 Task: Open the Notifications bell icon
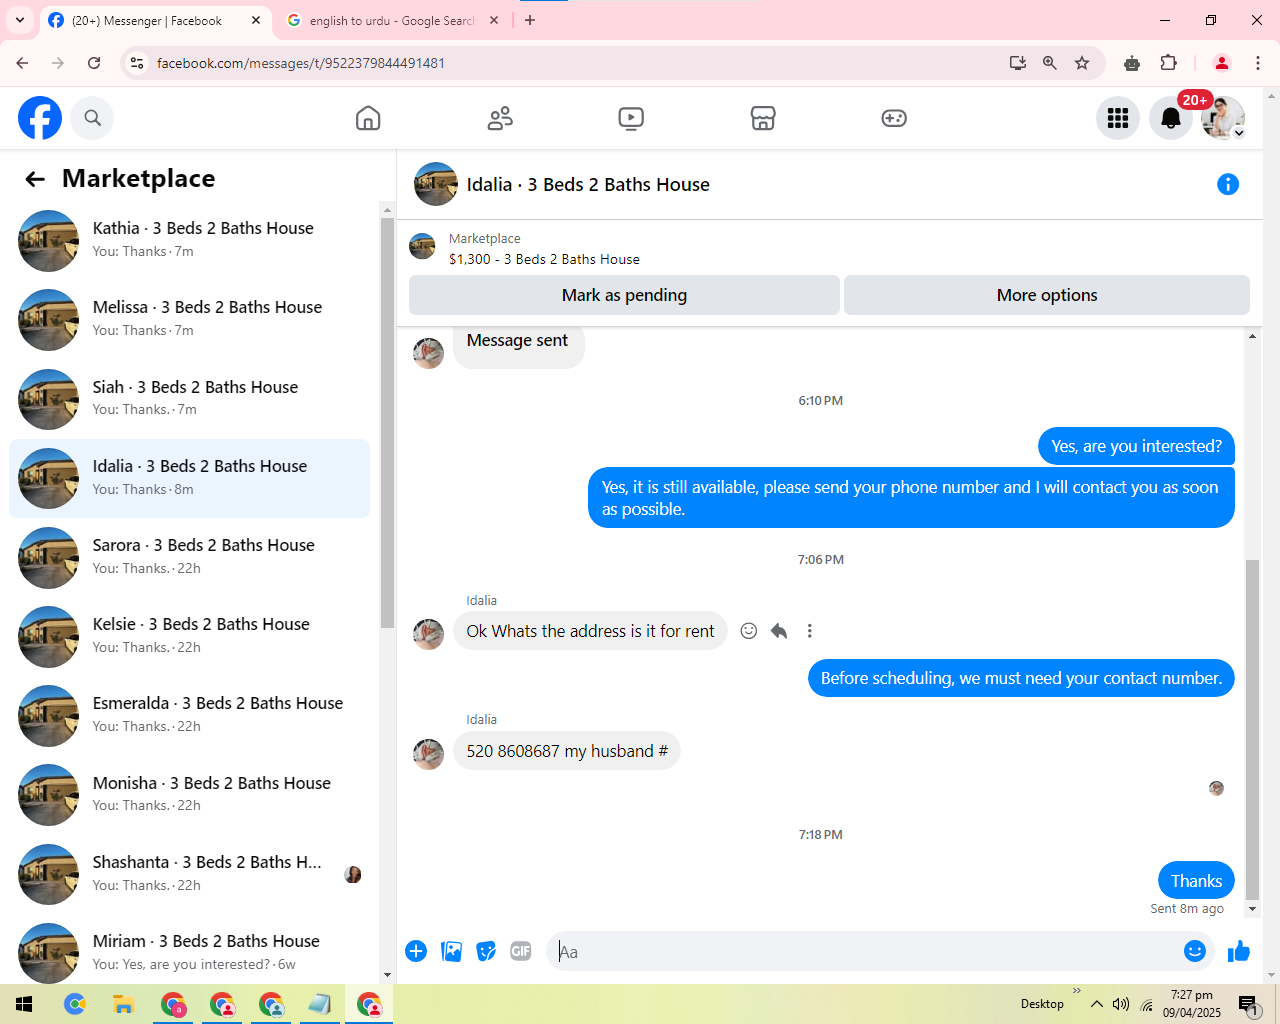(x=1171, y=118)
